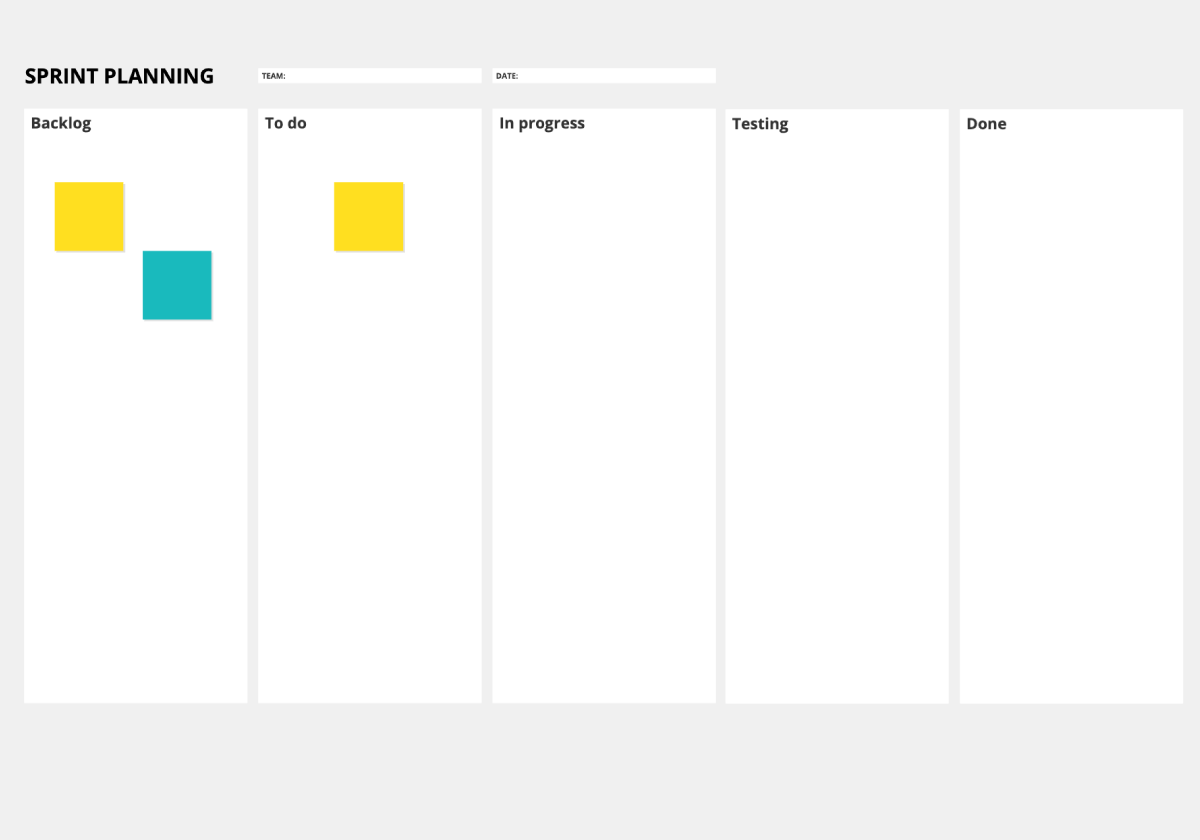Viewport: 1200px width, 840px height.
Task: Click inside the empty In progress column
Action: point(604,420)
